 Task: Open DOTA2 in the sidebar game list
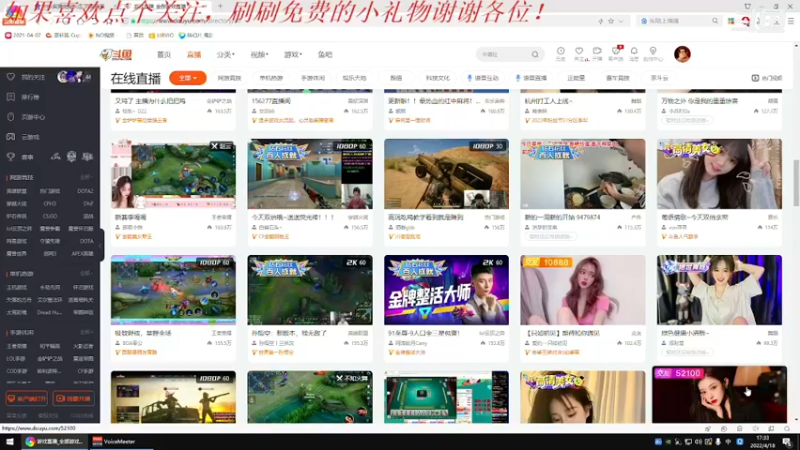click(85, 191)
